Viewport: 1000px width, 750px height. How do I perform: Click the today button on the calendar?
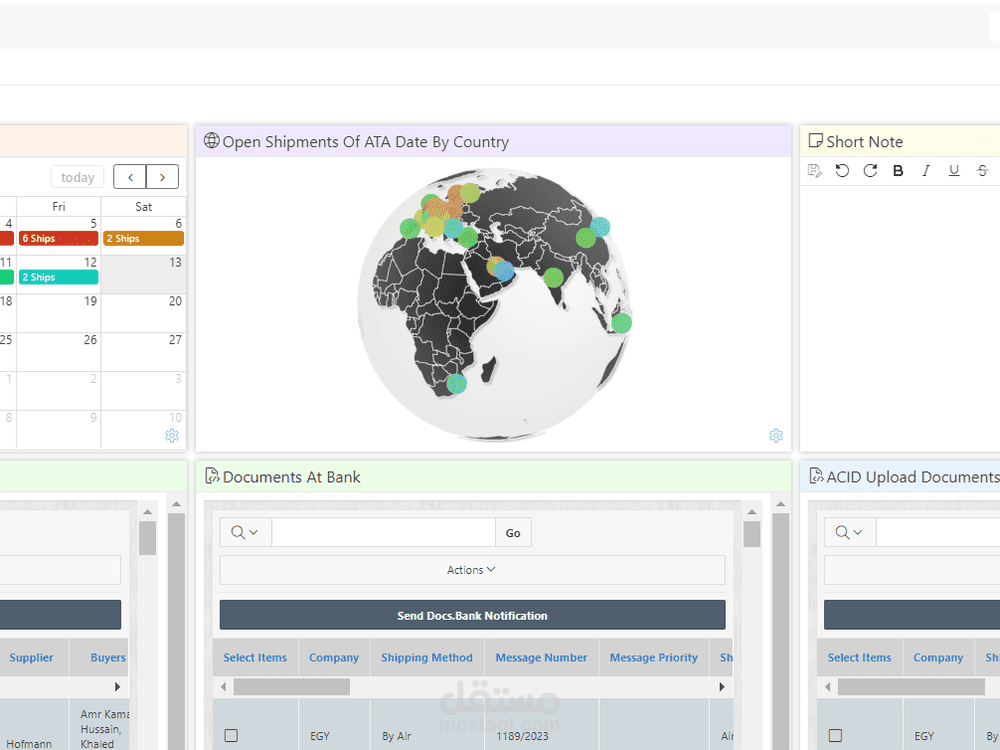77,176
